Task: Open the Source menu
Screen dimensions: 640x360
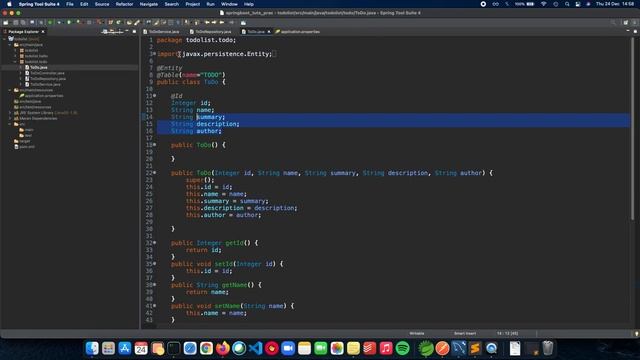Action: (x=102, y=4)
